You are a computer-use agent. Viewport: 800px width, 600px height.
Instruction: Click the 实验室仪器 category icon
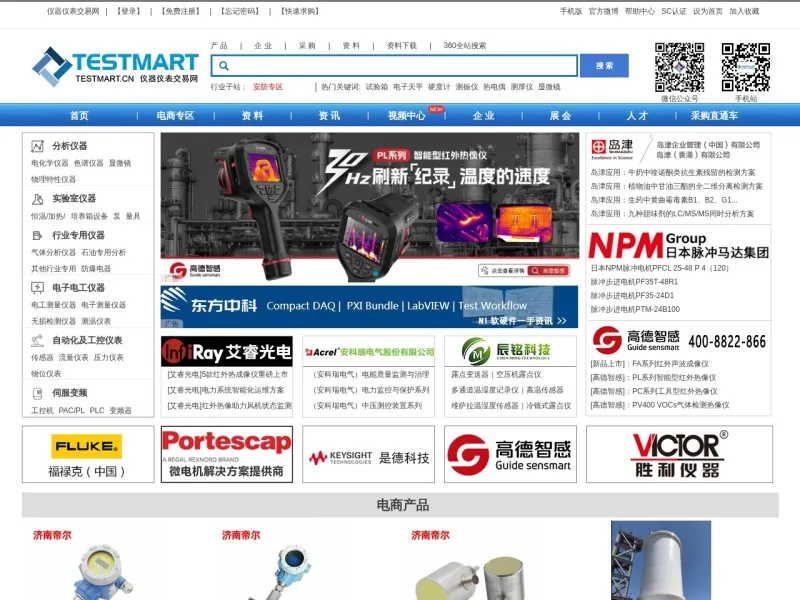point(37,199)
